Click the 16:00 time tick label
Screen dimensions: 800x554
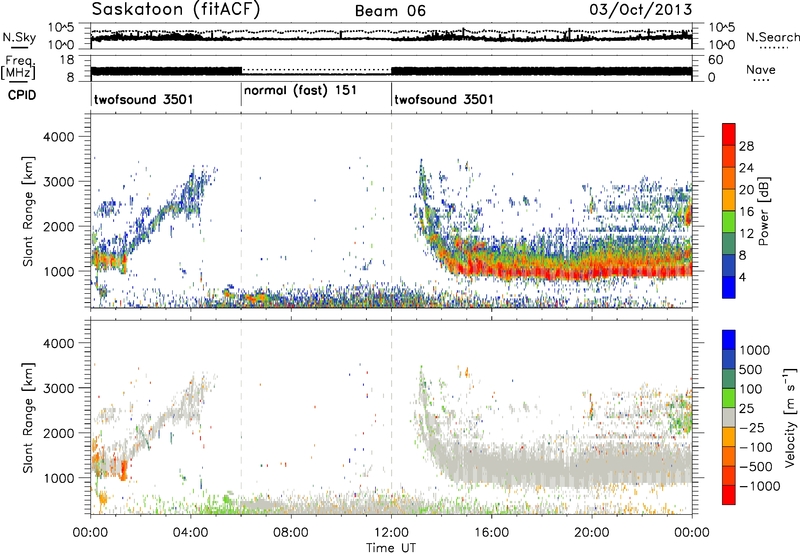pyautogui.click(x=491, y=533)
